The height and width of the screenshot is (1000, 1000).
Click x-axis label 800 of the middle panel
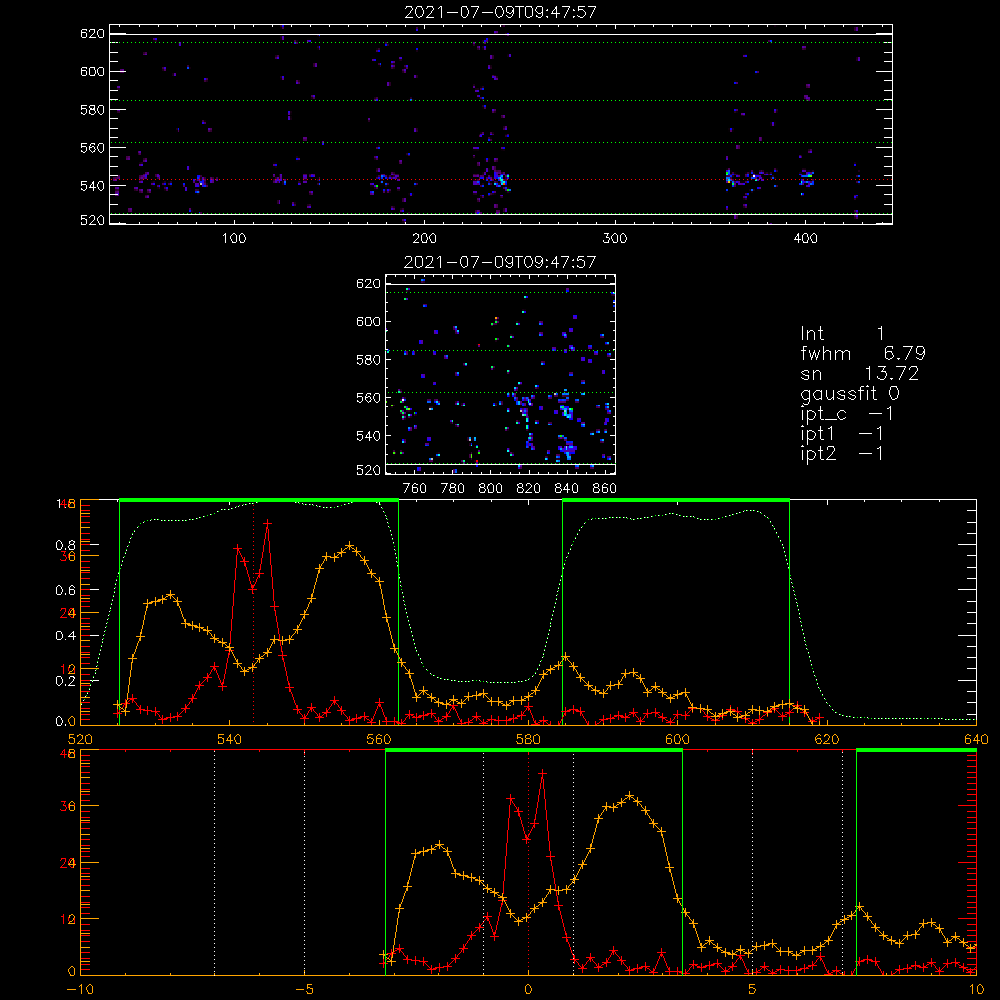(490, 489)
